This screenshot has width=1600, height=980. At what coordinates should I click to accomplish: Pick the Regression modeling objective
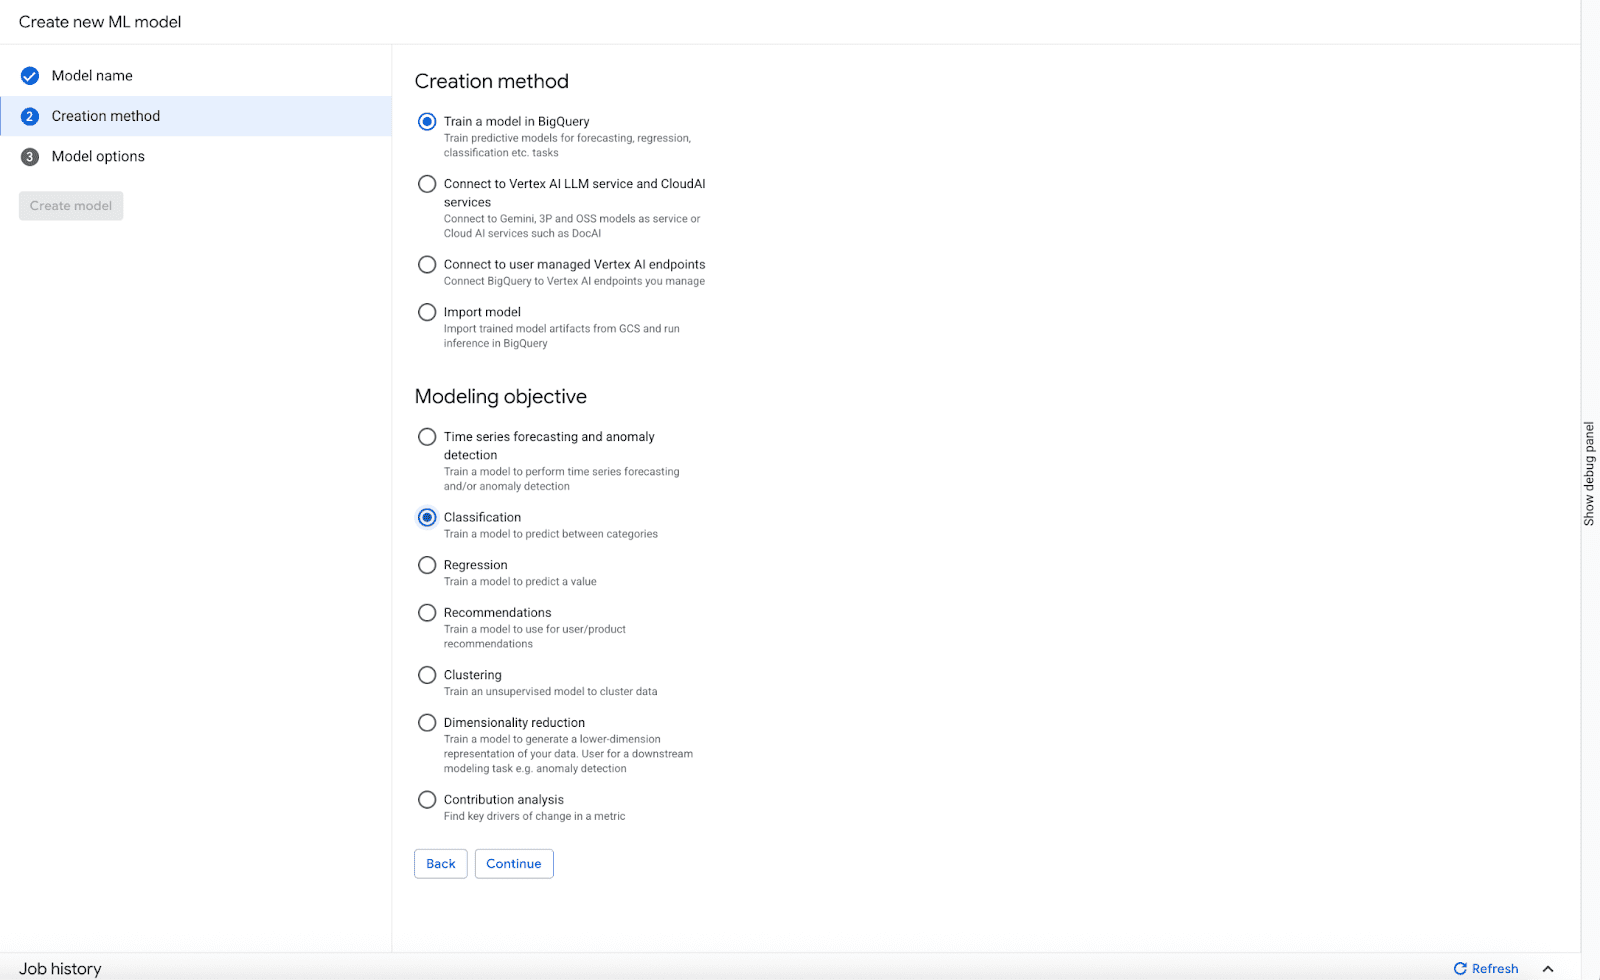427,565
